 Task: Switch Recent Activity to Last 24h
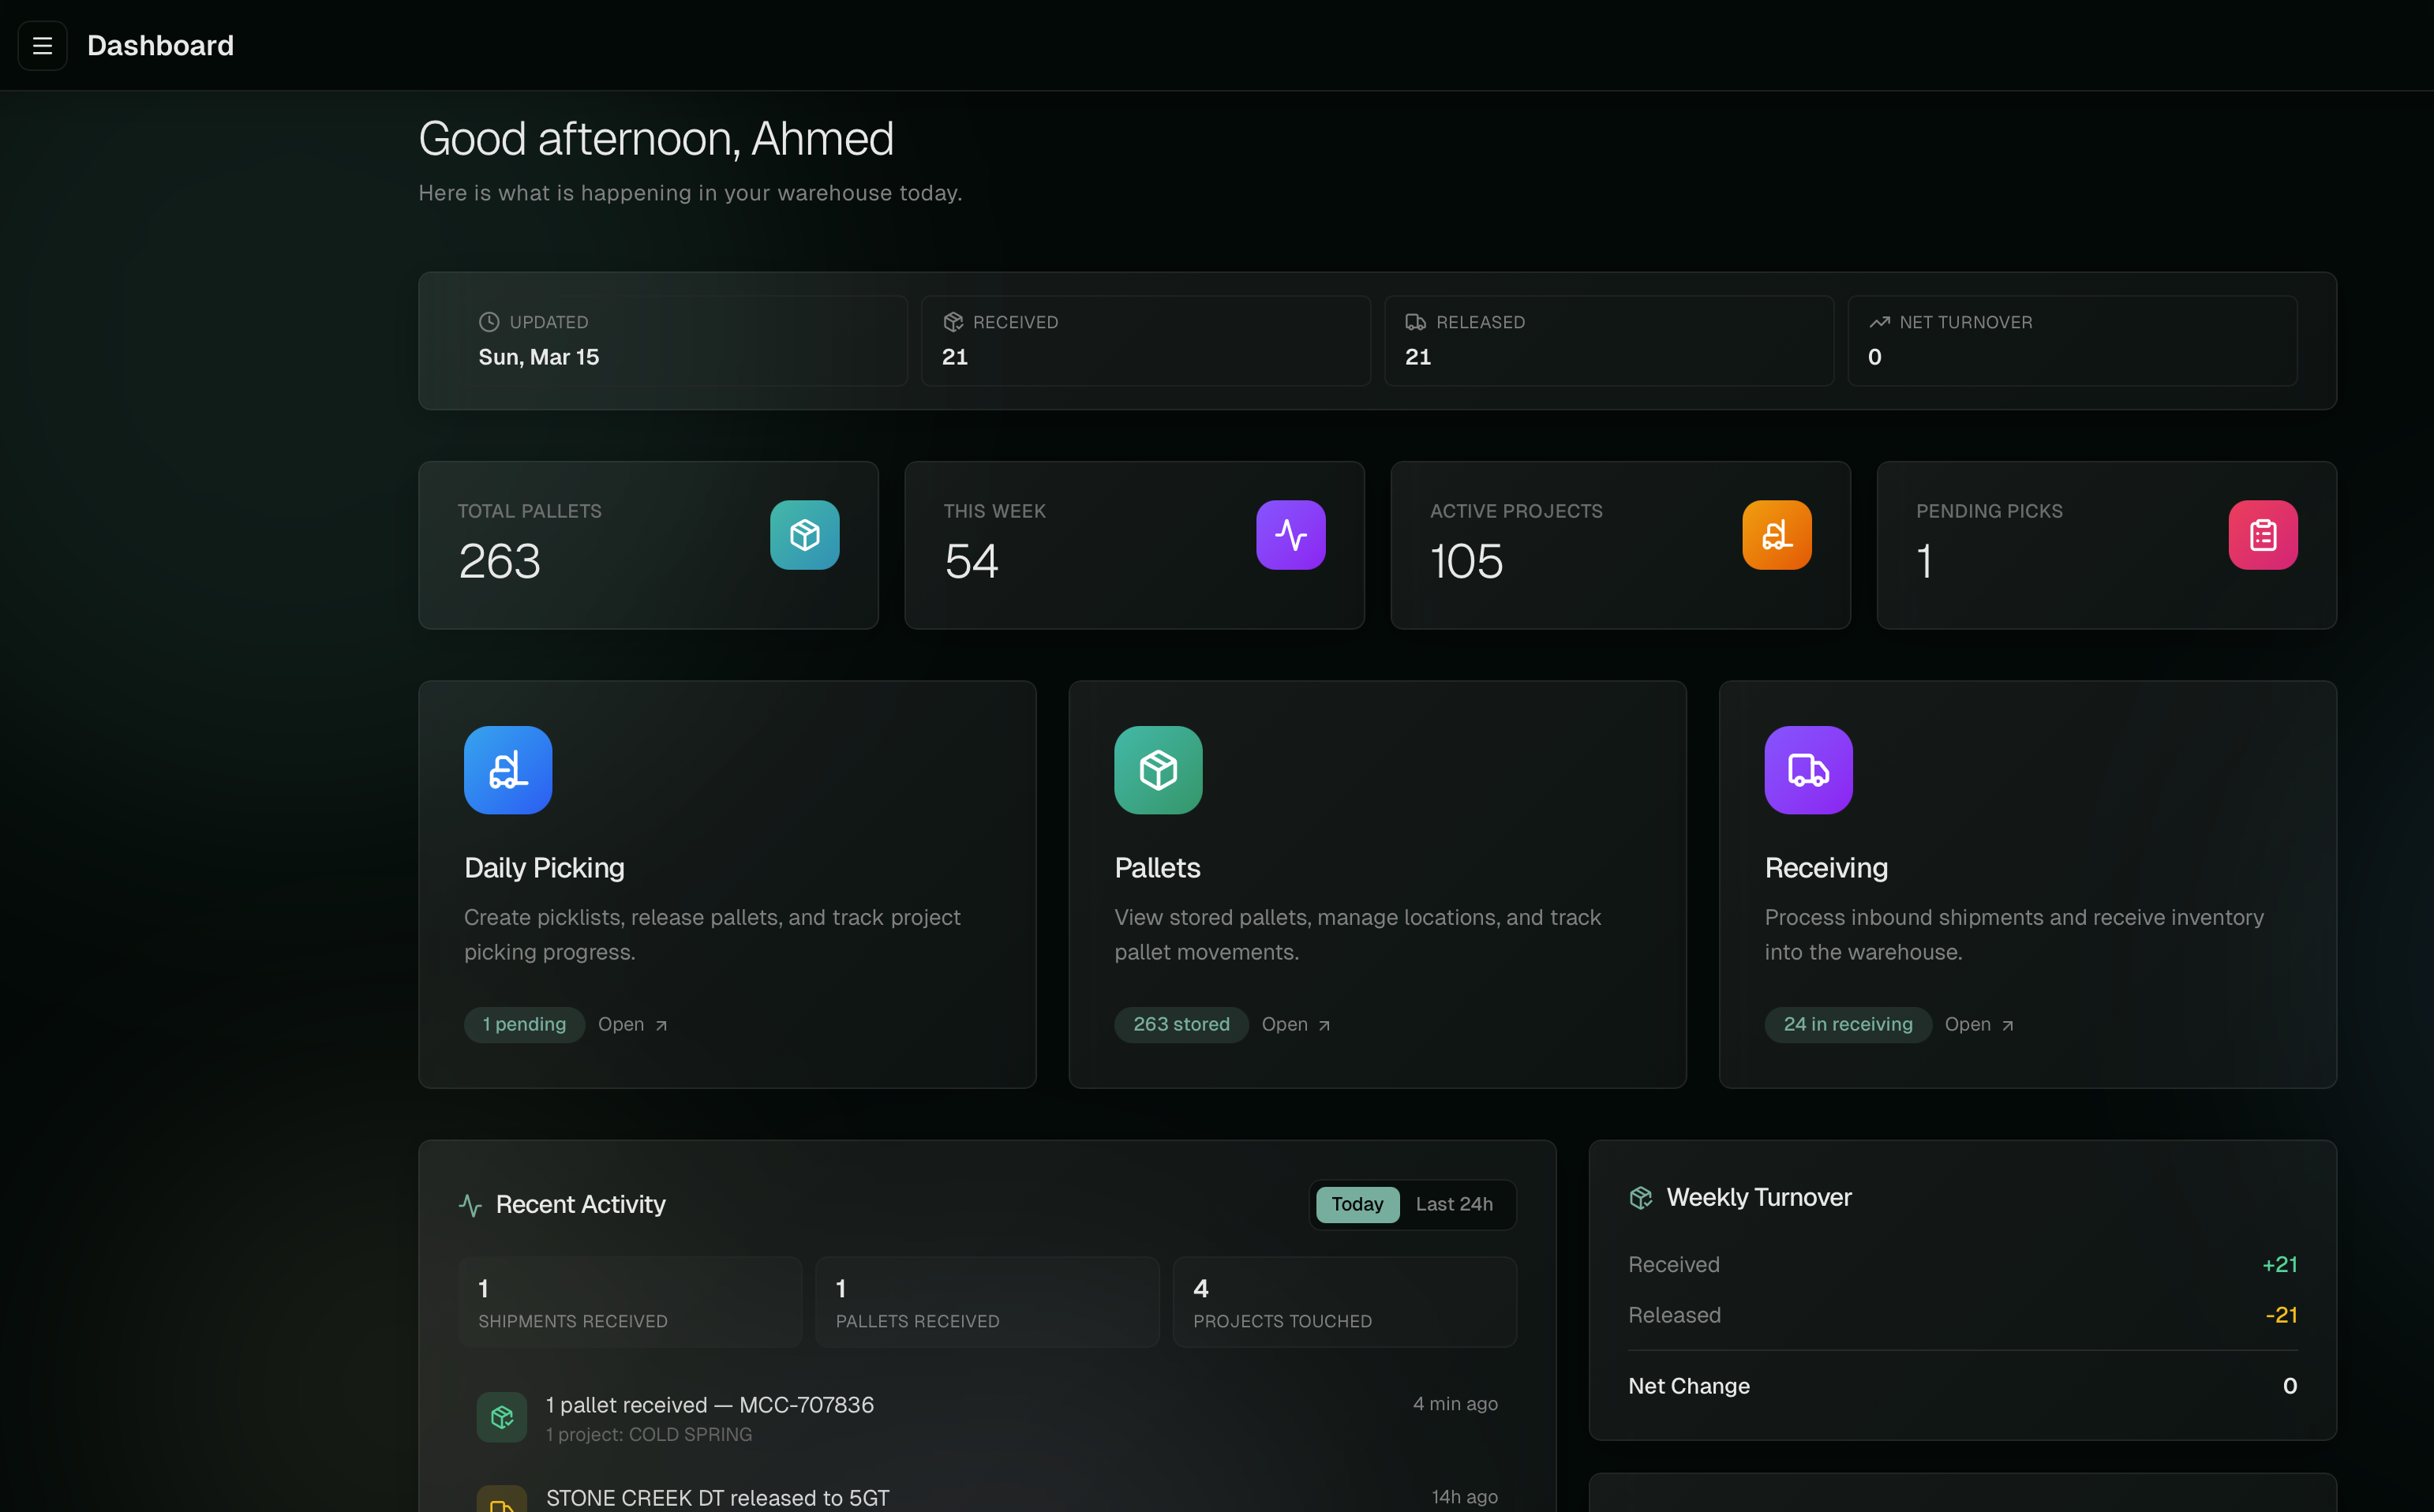click(1453, 1204)
